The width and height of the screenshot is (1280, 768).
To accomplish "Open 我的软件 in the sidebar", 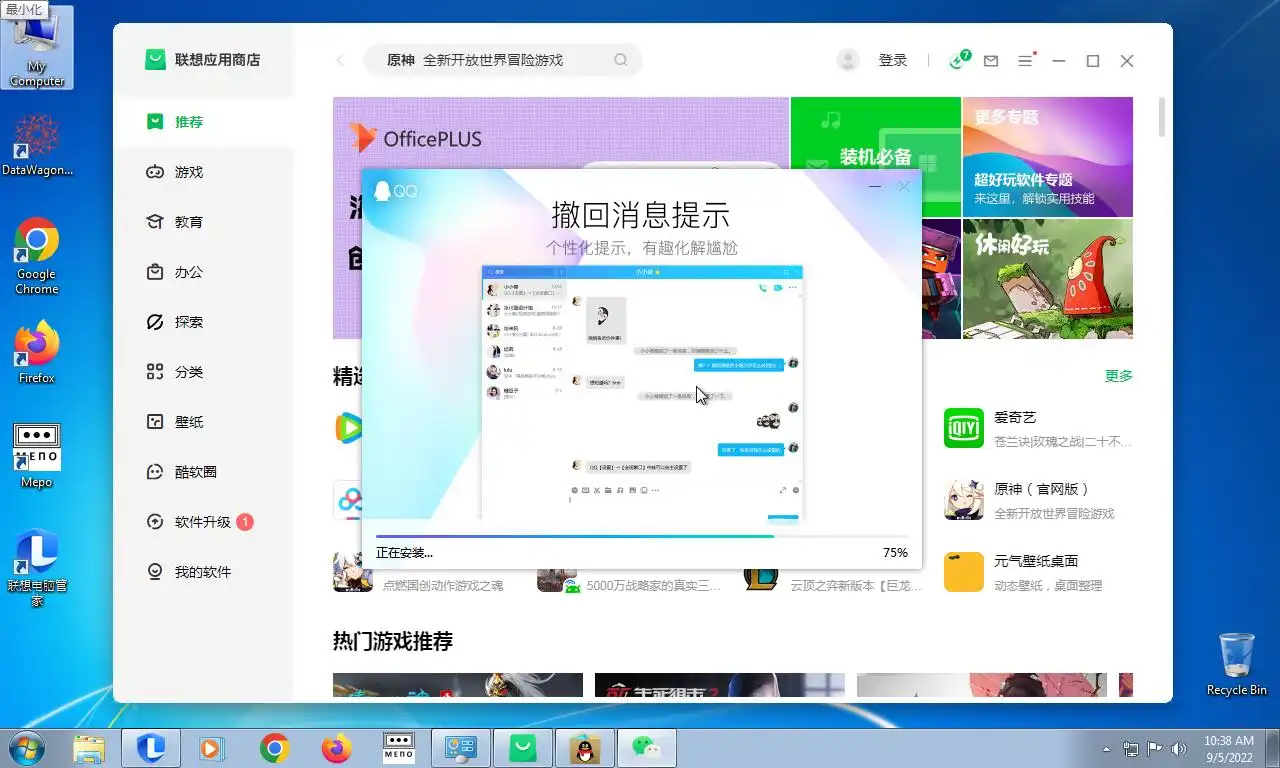I will pos(203,572).
